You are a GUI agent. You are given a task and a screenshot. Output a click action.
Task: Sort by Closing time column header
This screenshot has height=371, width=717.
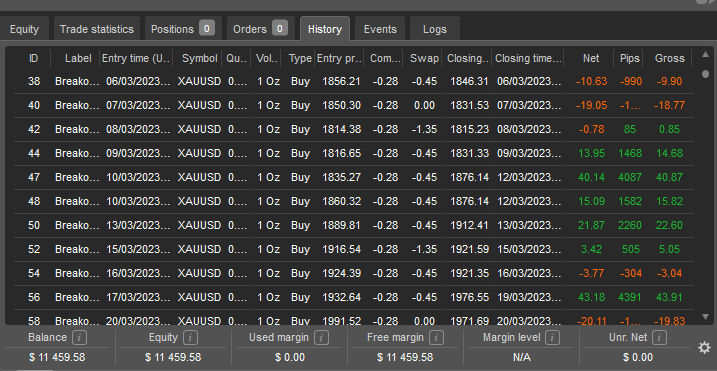click(x=528, y=58)
